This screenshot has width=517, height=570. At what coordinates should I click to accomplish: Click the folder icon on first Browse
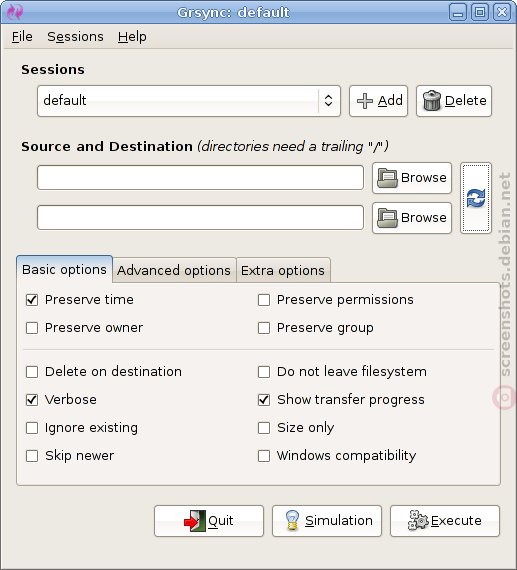point(387,178)
